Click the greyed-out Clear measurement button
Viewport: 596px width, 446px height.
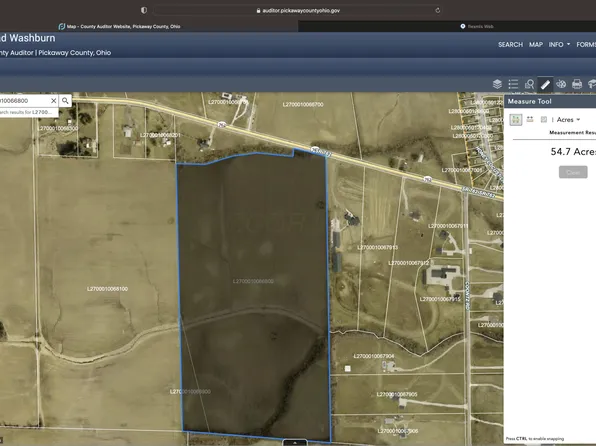573,172
